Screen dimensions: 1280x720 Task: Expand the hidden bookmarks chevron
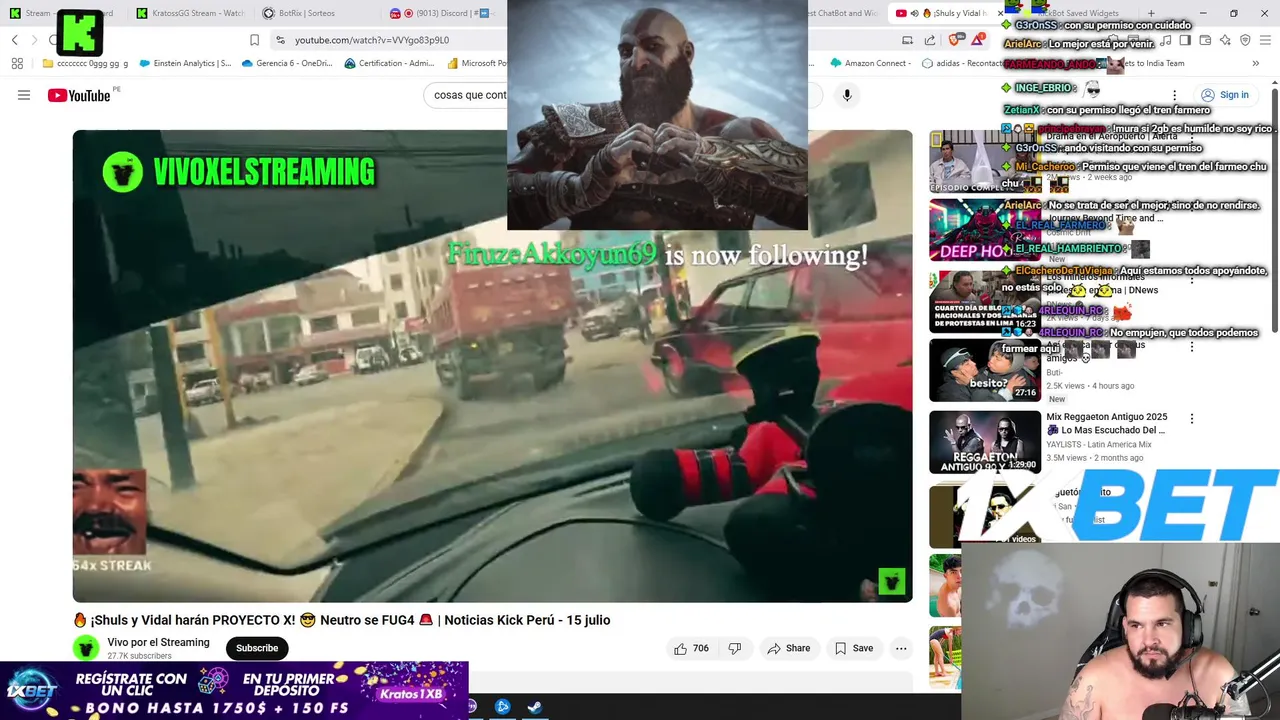tap(1256, 63)
